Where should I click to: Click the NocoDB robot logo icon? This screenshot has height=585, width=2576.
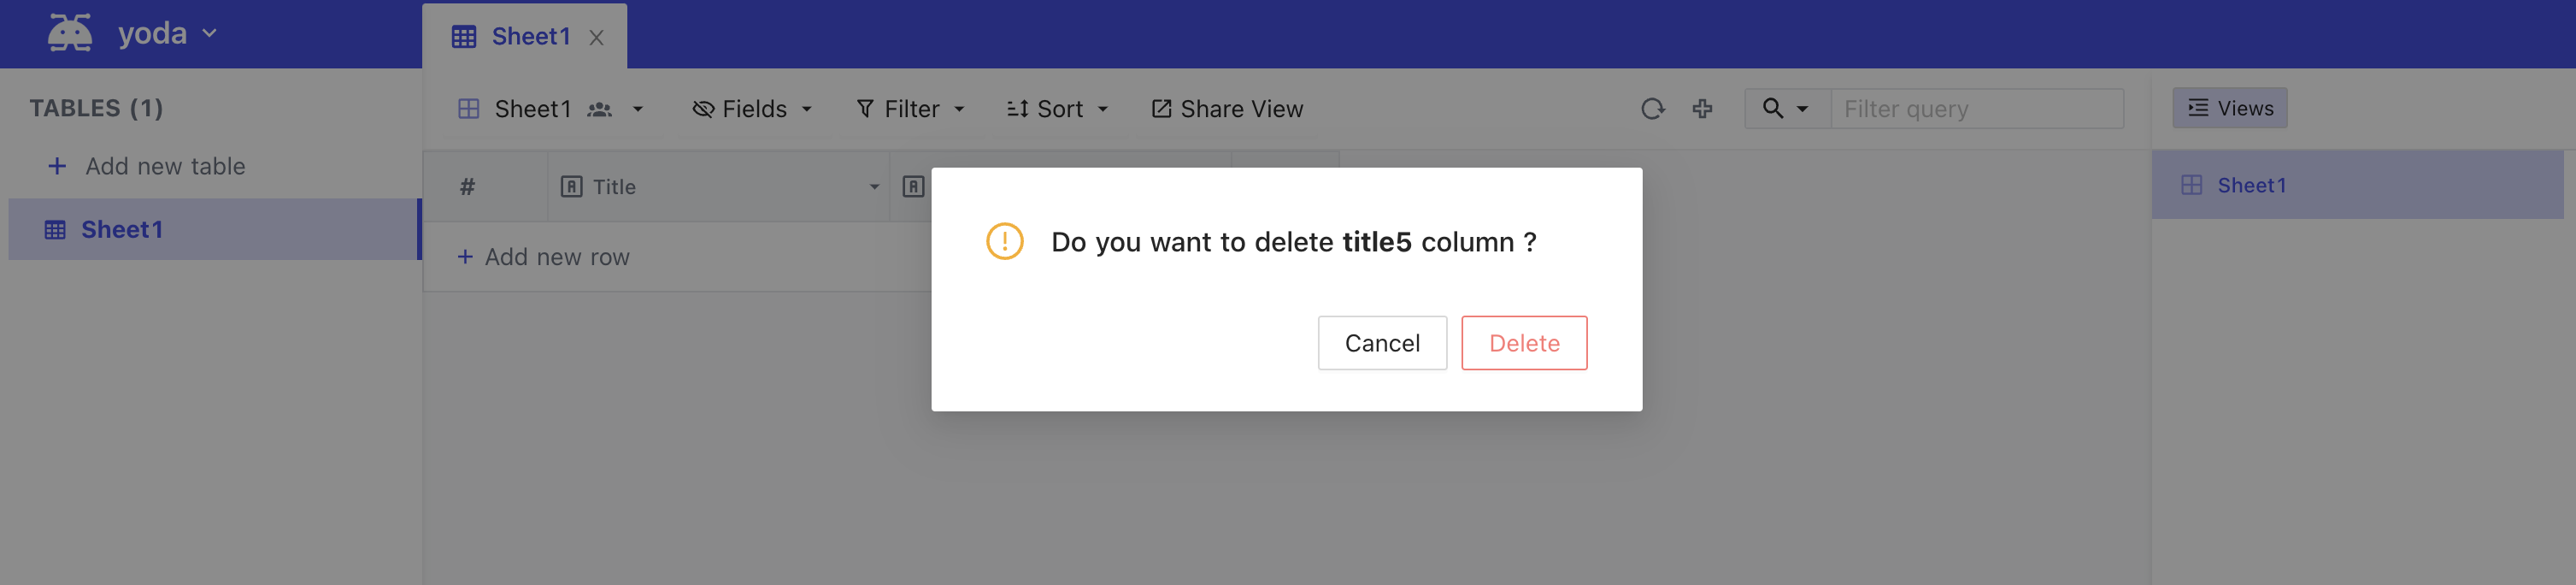70,33
